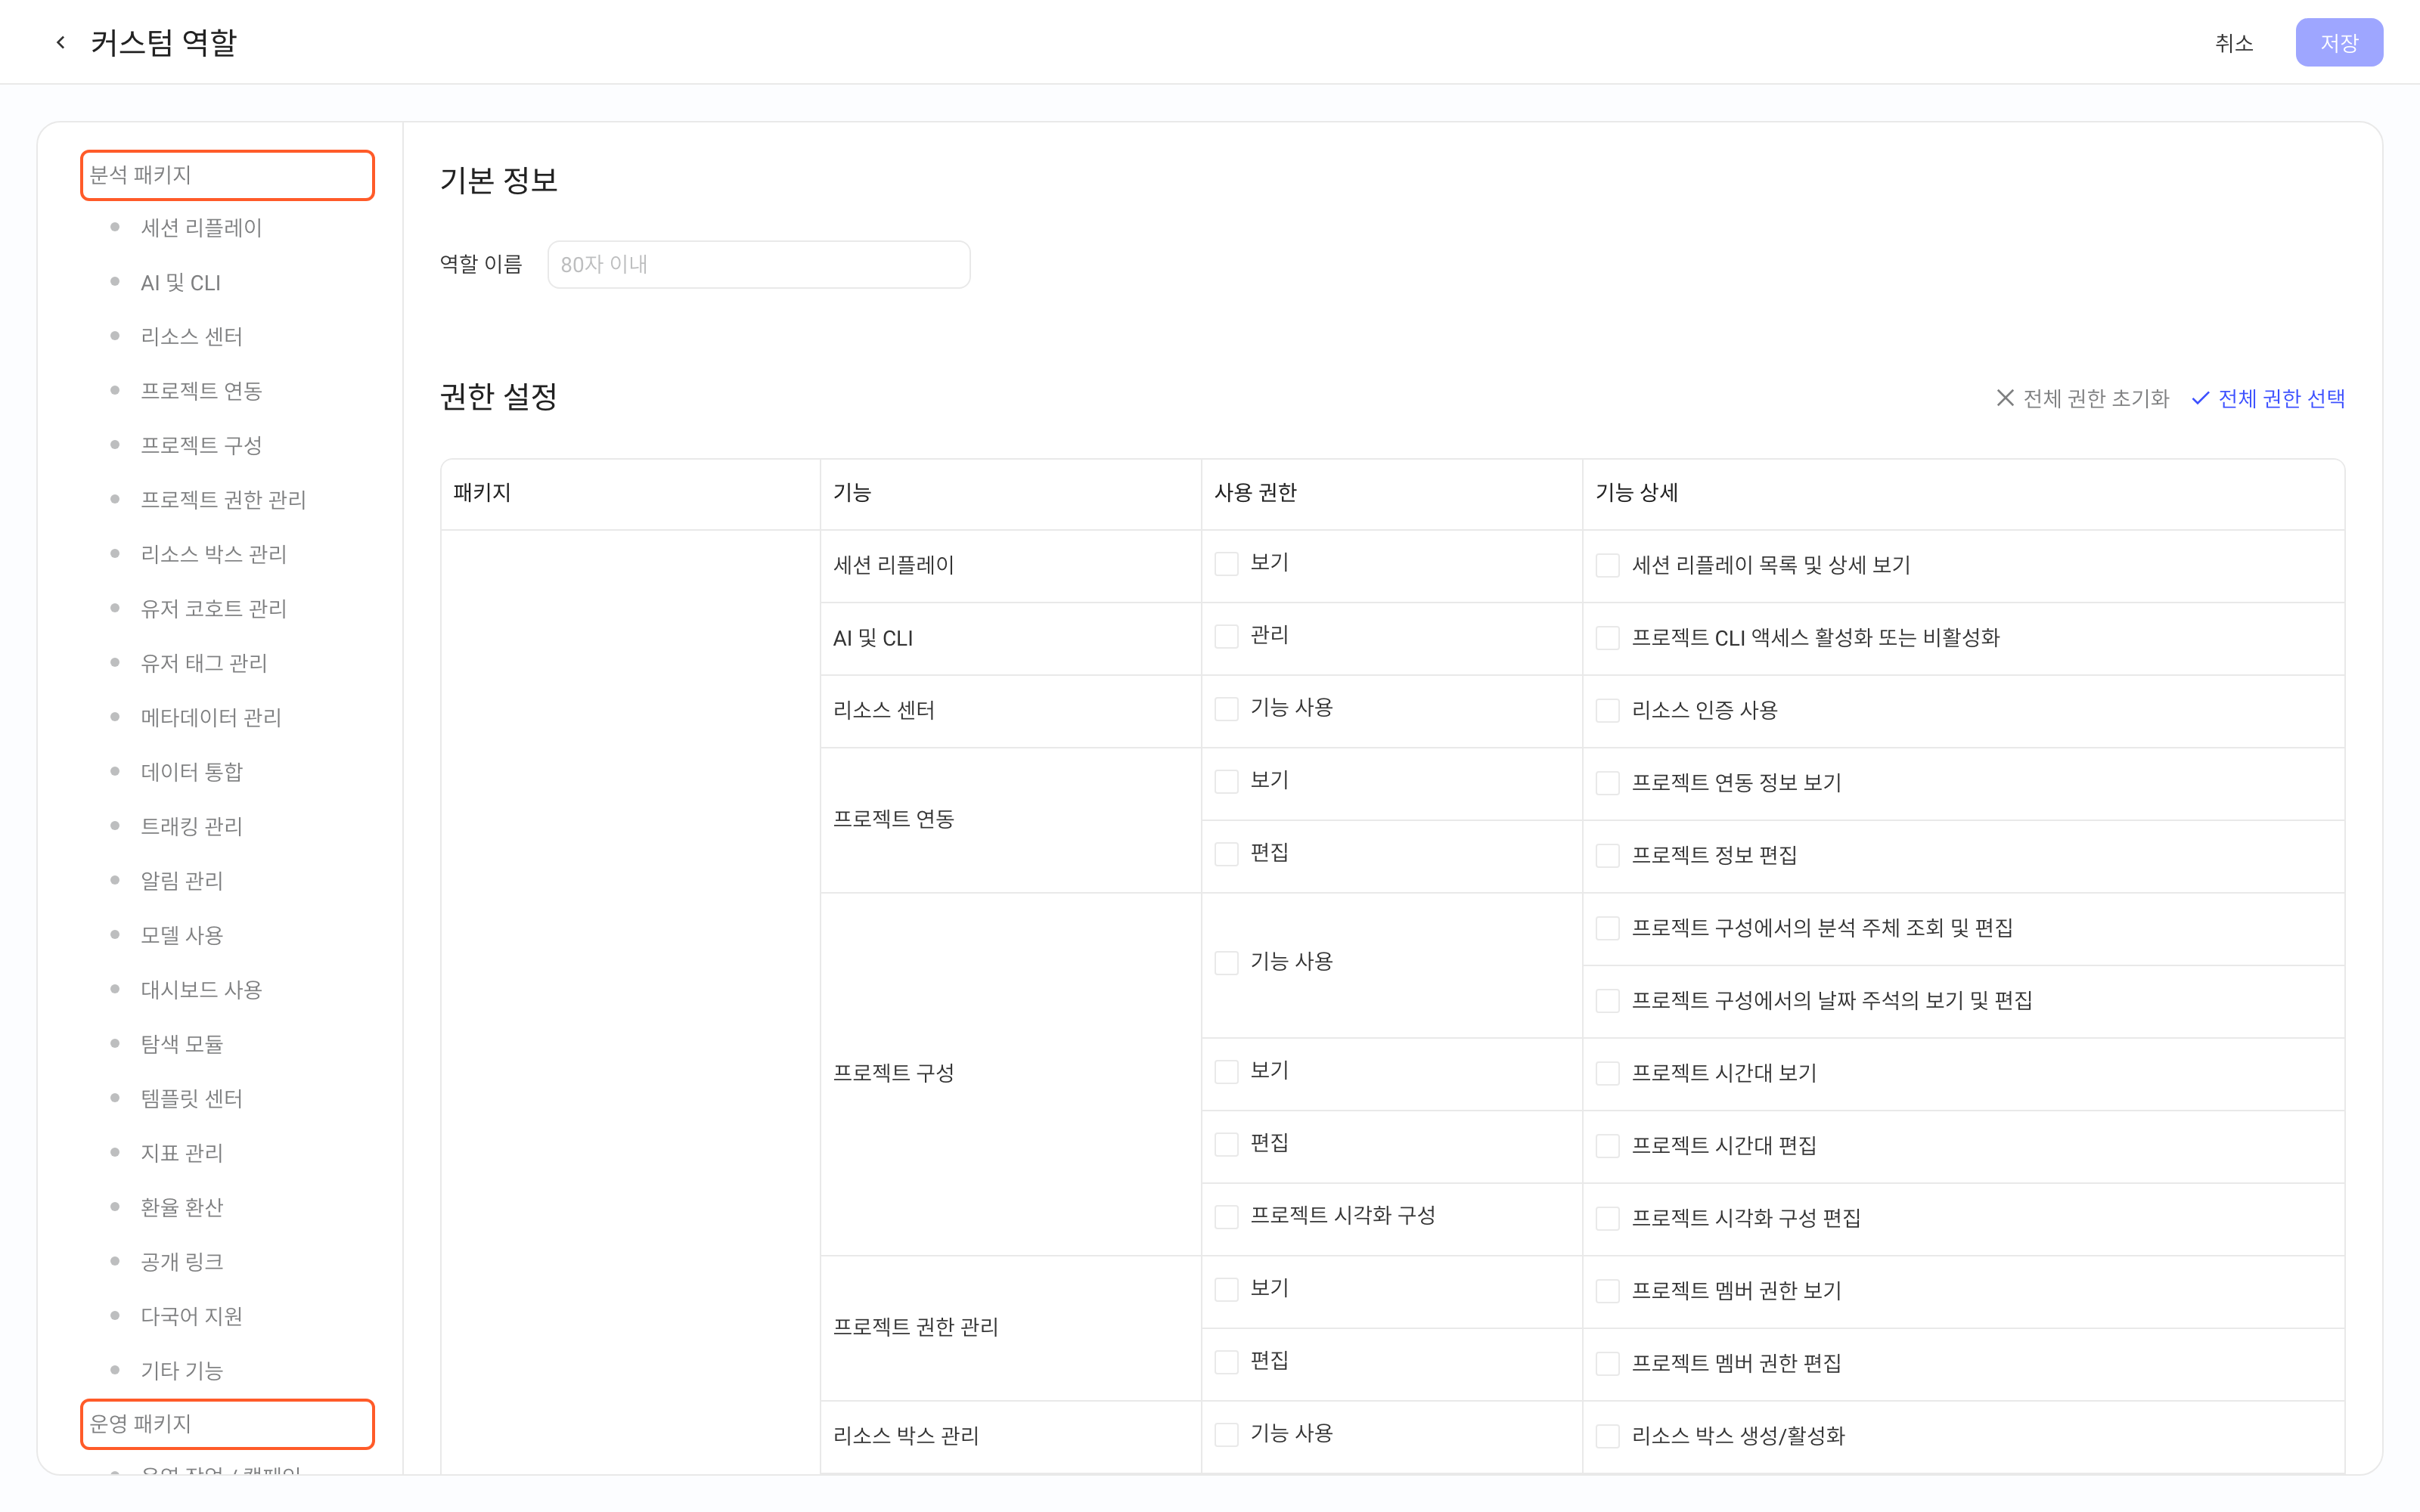The width and height of the screenshot is (2420, 1512).
Task: Tick 세션 리플레이 목록 및 상세 보기
Action: 1608,565
